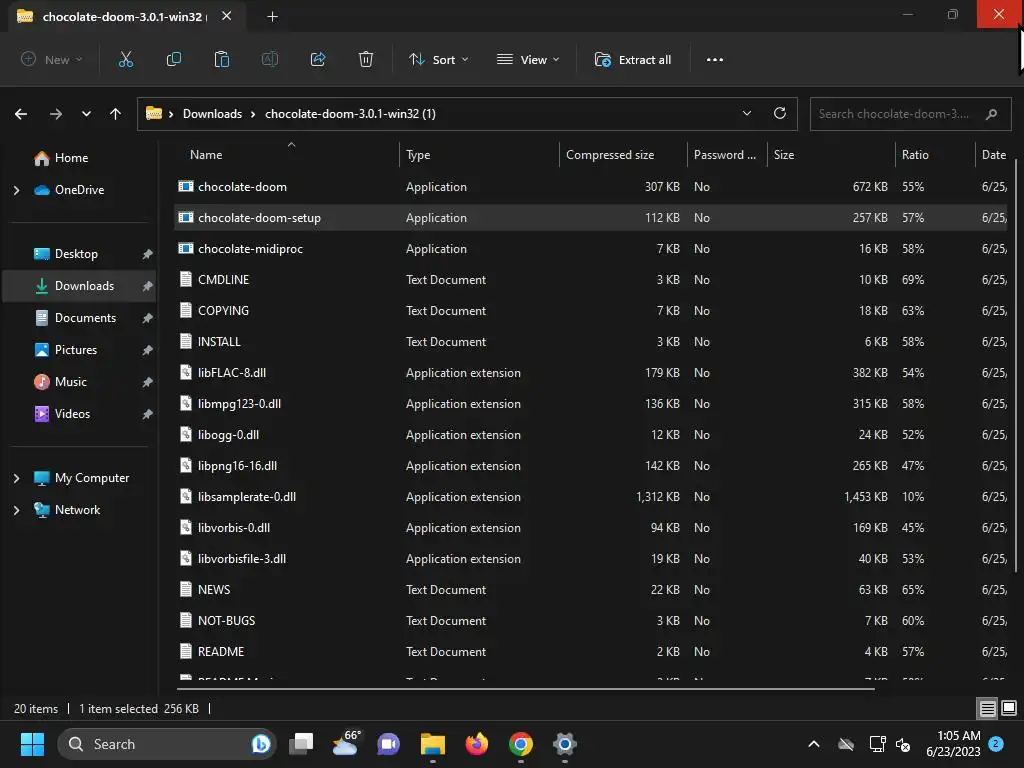Select the chocolate-midiproc file
The width and height of the screenshot is (1024, 768).
click(x=590, y=249)
